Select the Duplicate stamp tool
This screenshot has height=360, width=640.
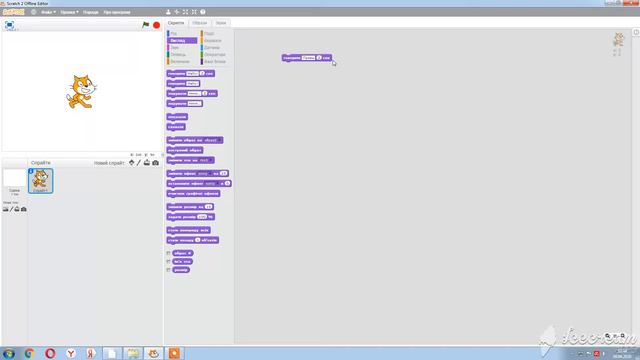click(168, 12)
